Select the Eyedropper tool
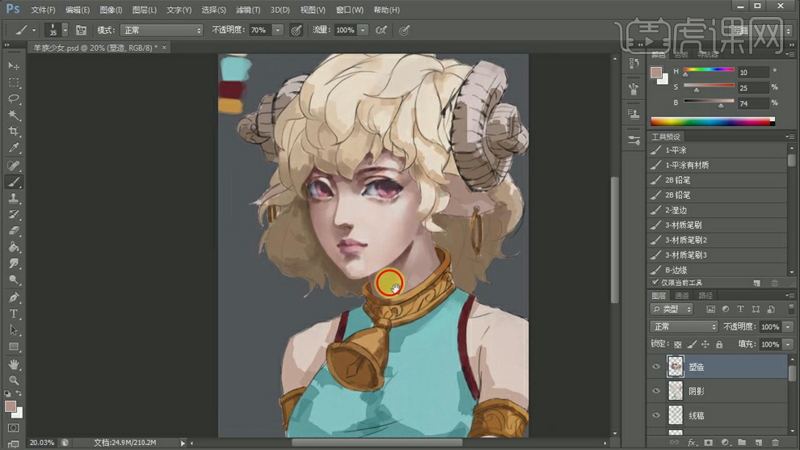The image size is (800, 450). point(14,148)
